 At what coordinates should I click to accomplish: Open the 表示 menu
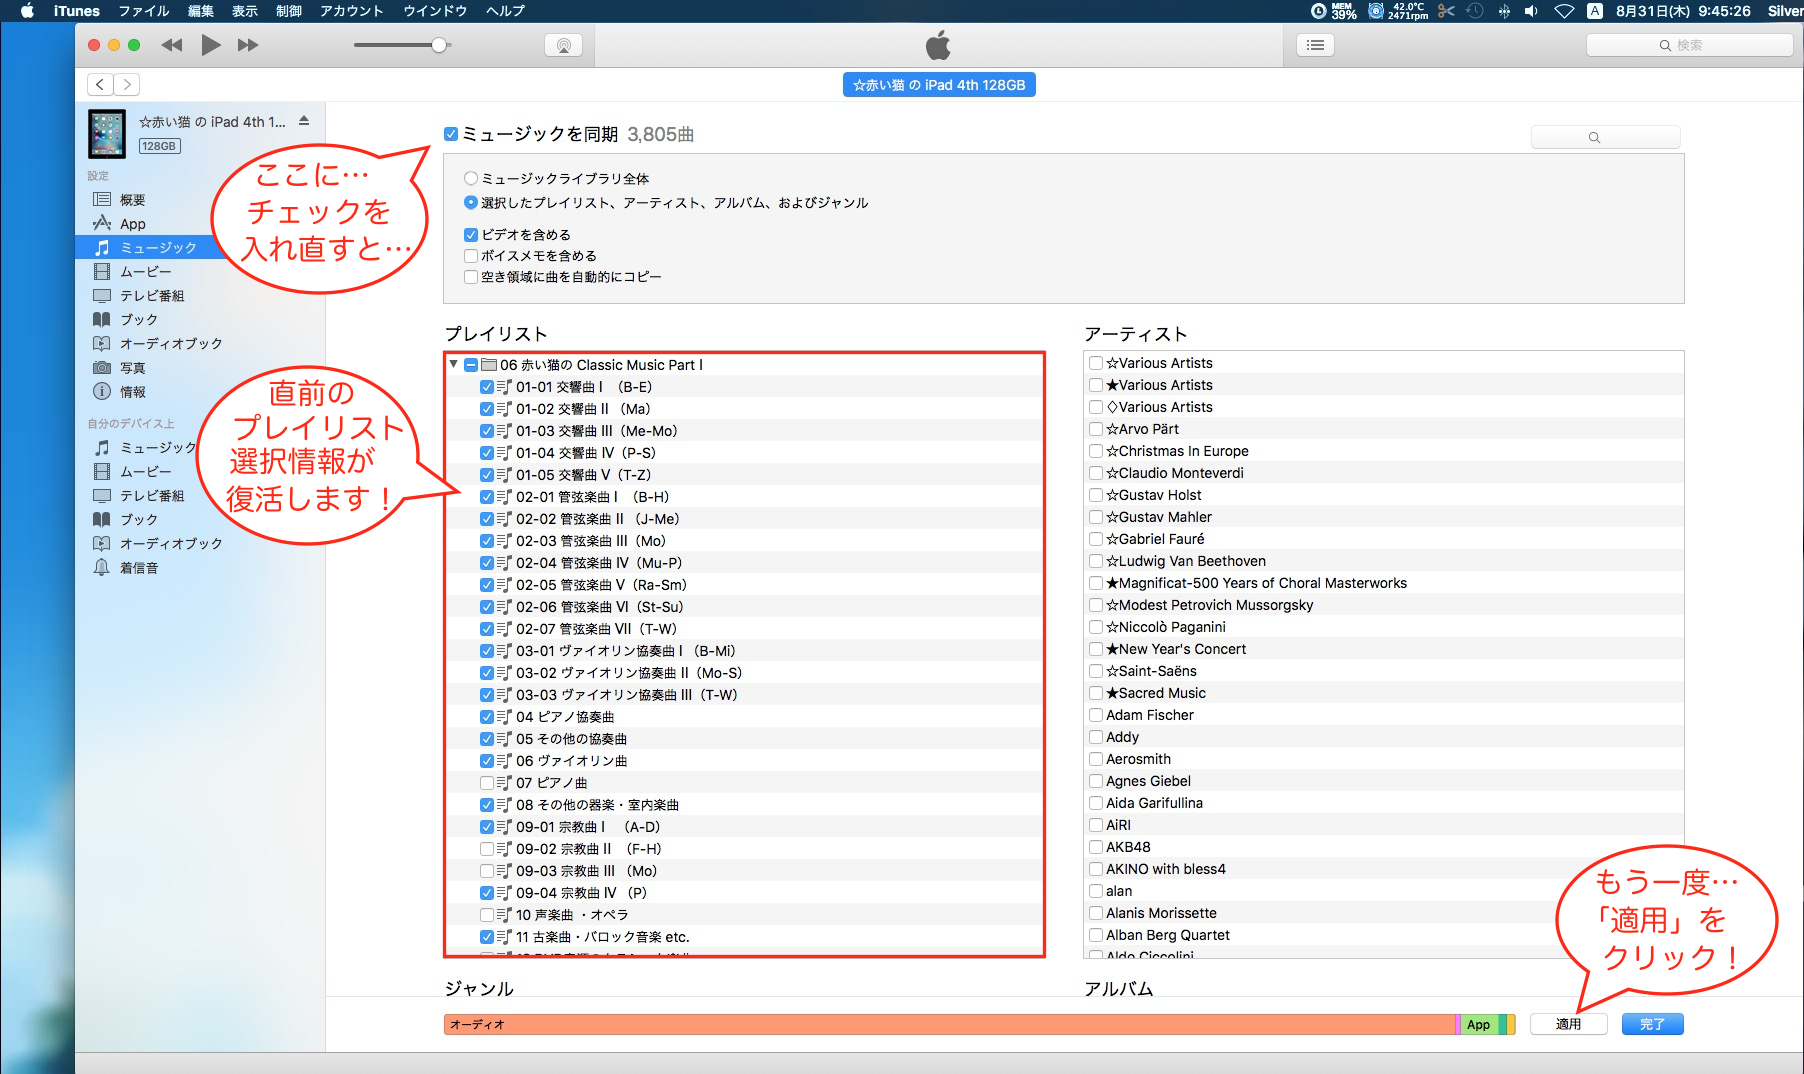pyautogui.click(x=245, y=11)
